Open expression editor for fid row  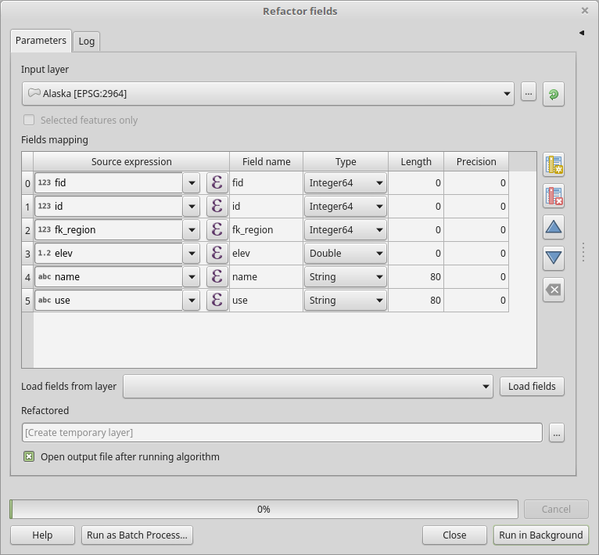(x=217, y=183)
